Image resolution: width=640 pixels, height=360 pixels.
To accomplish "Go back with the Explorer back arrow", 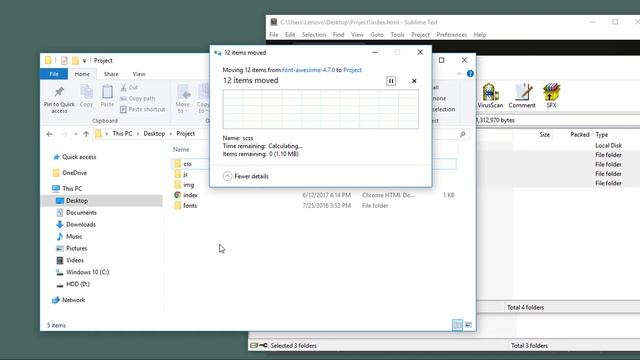I will [50, 134].
